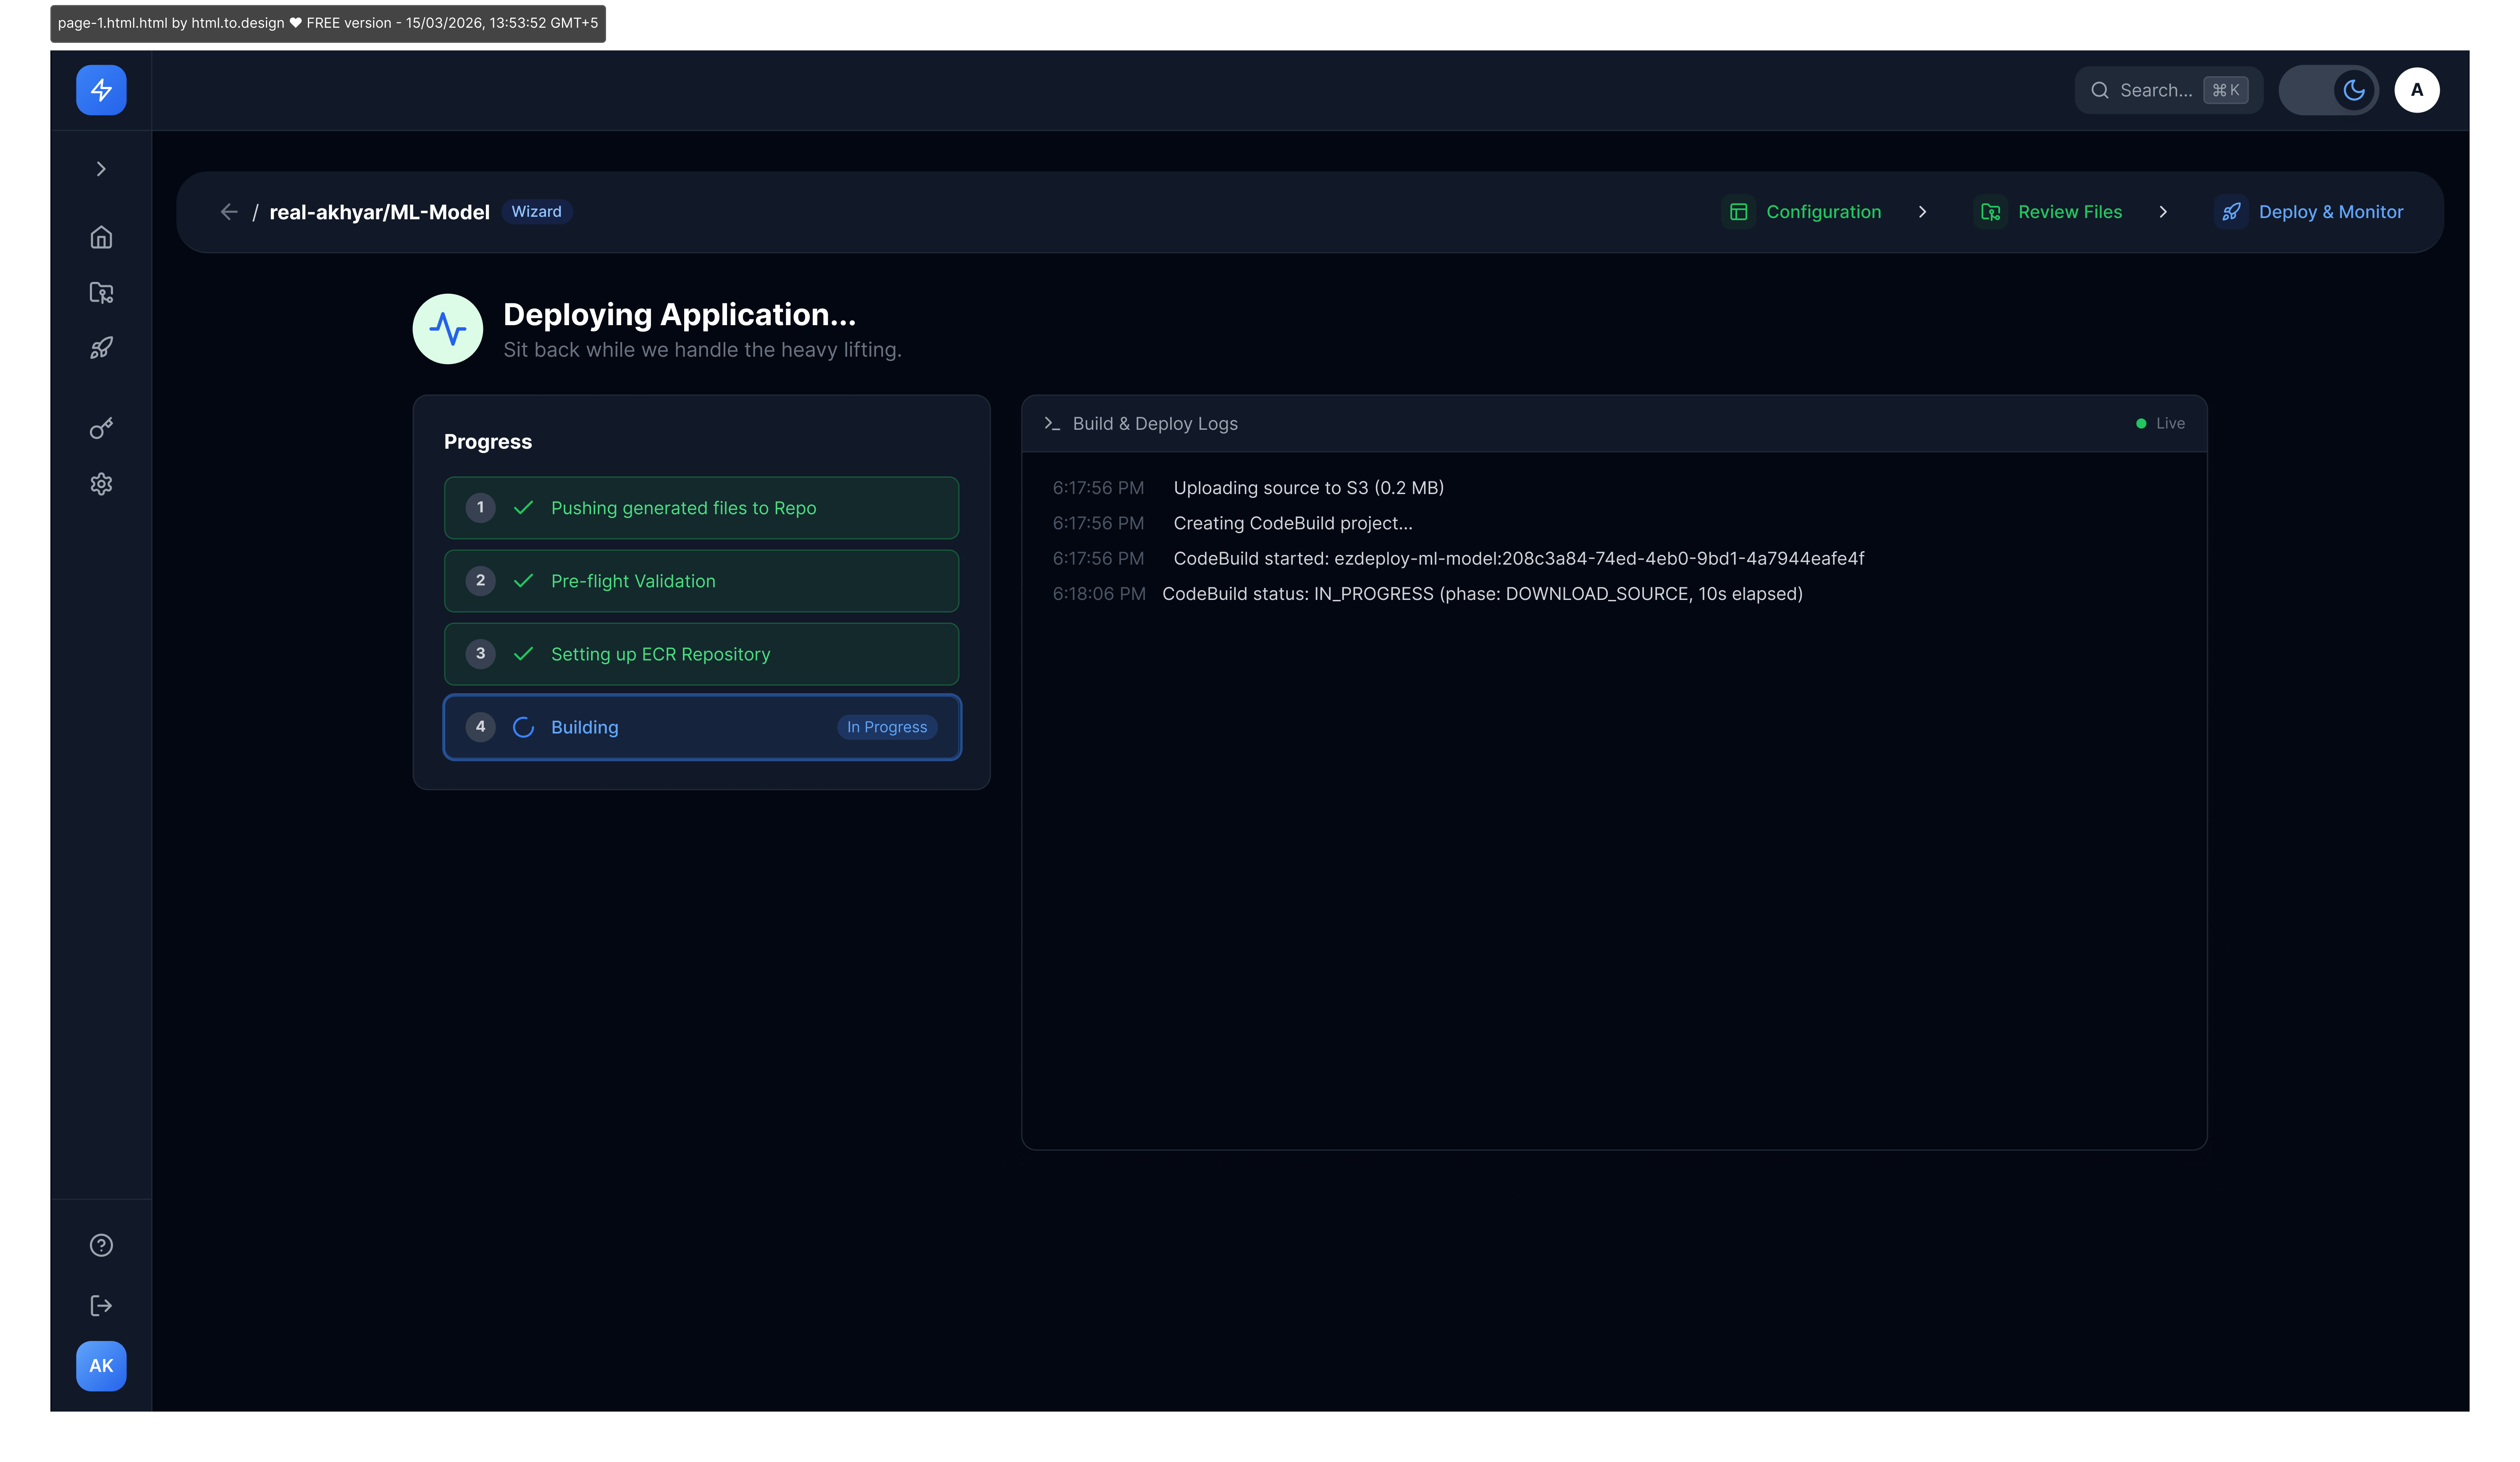Open the Home icon in sidebar

100,237
